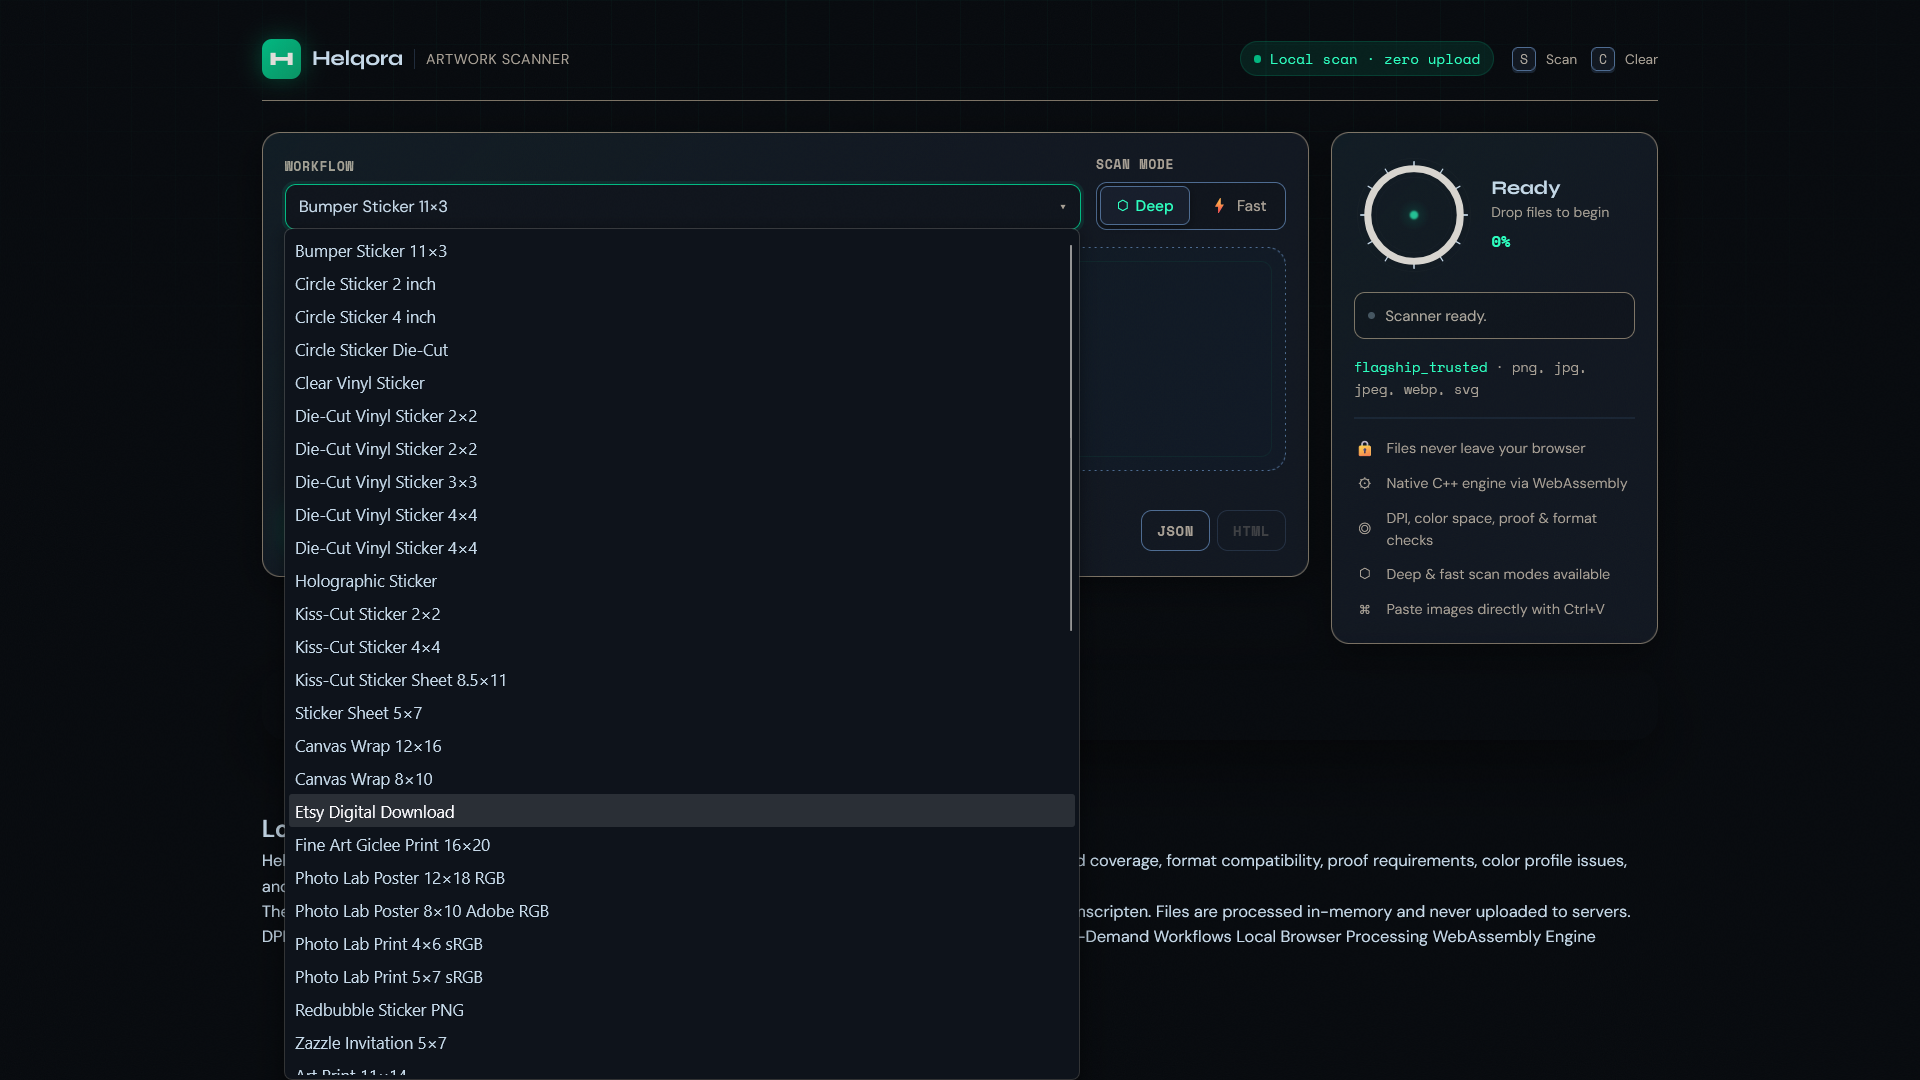Click the C shortcut key badge
This screenshot has width=1920, height=1080.
point(1602,59)
